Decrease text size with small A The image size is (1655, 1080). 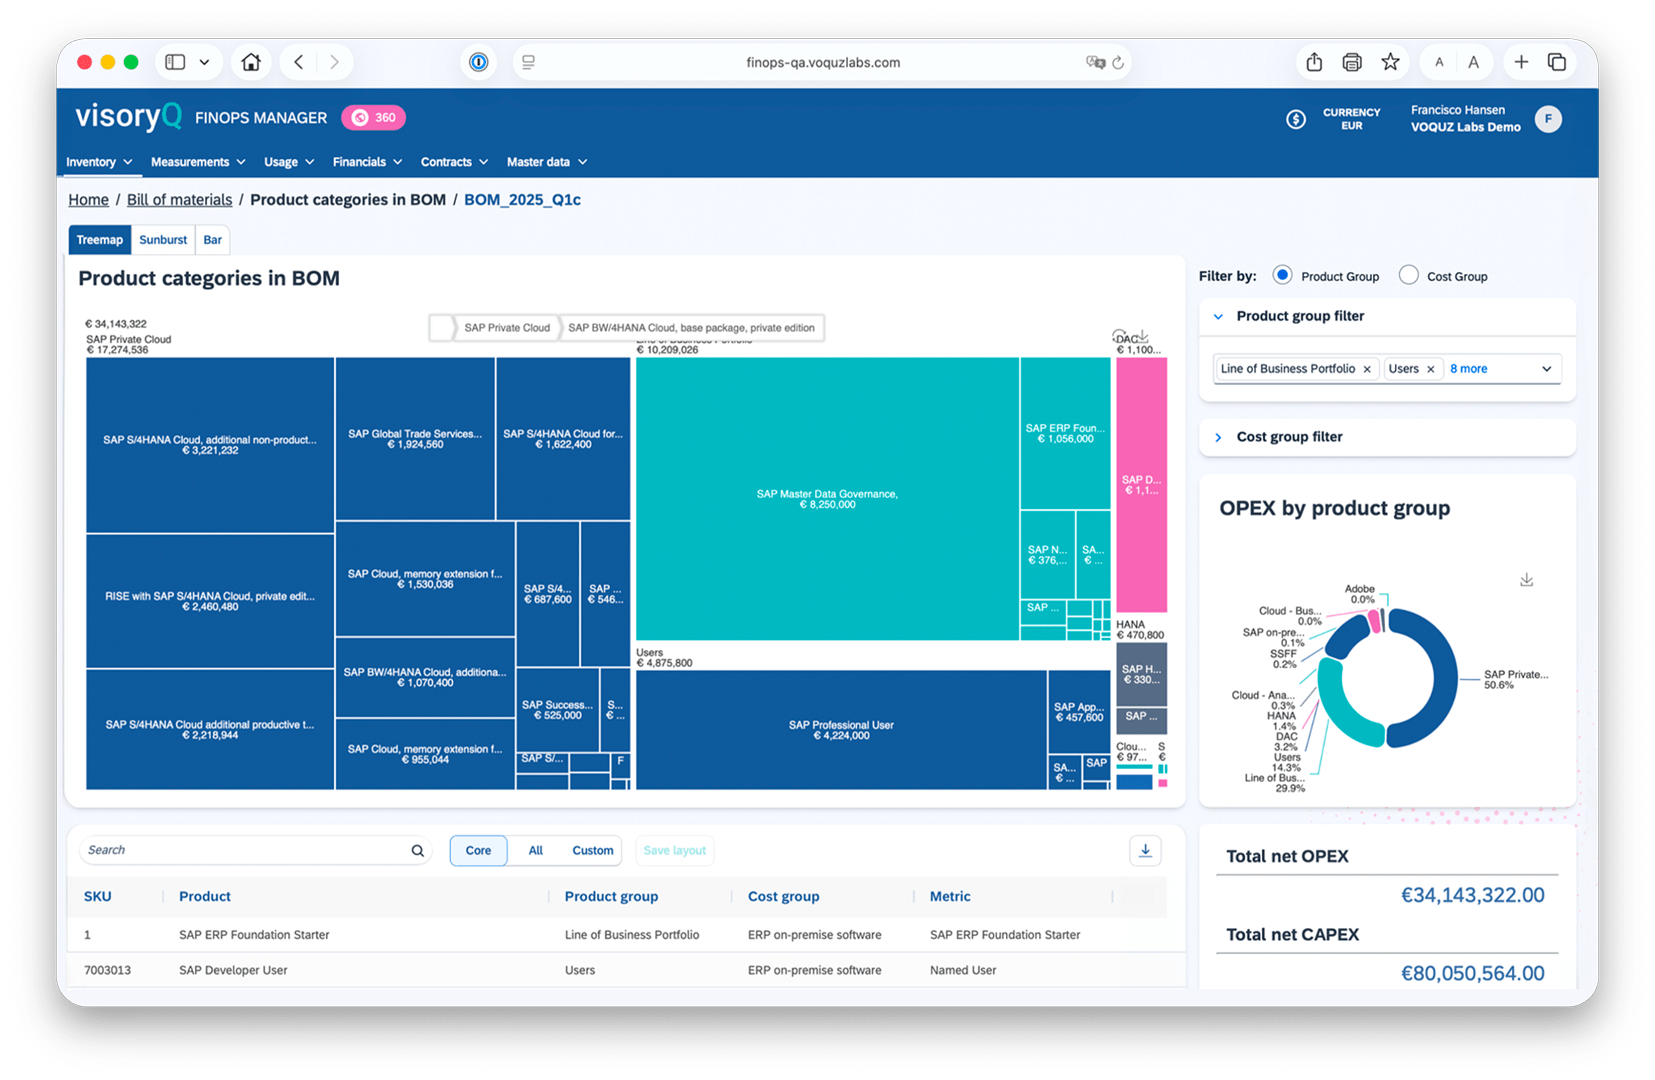coord(1439,62)
